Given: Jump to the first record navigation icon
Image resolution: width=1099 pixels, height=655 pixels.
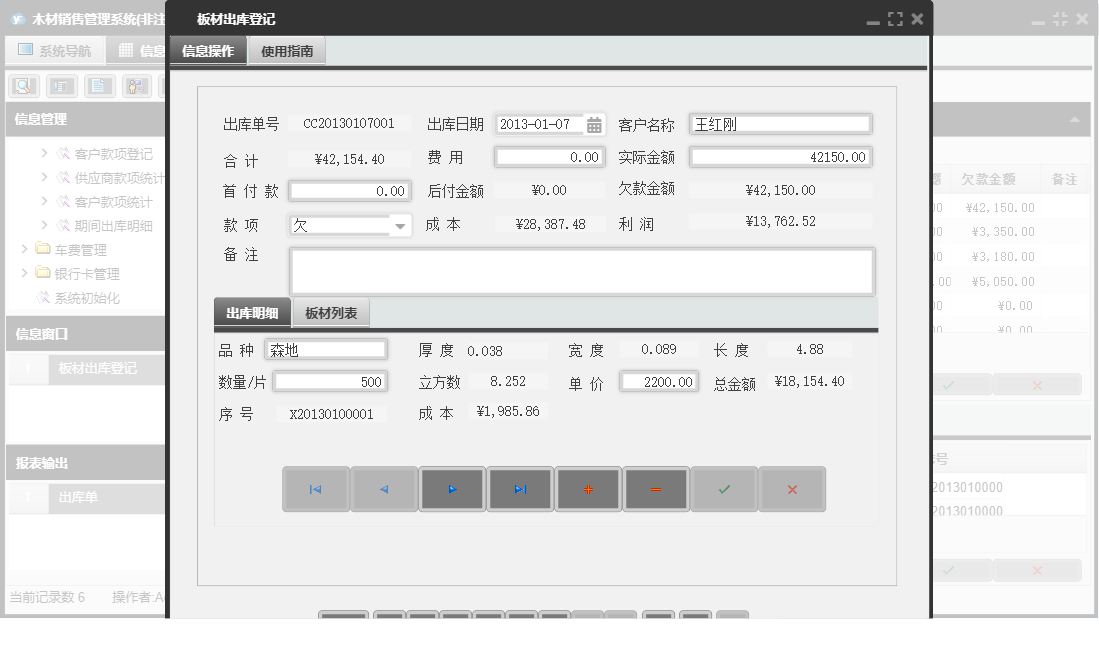Looking at the screenshot, I should pyautogui.click(x=316, y=489).
